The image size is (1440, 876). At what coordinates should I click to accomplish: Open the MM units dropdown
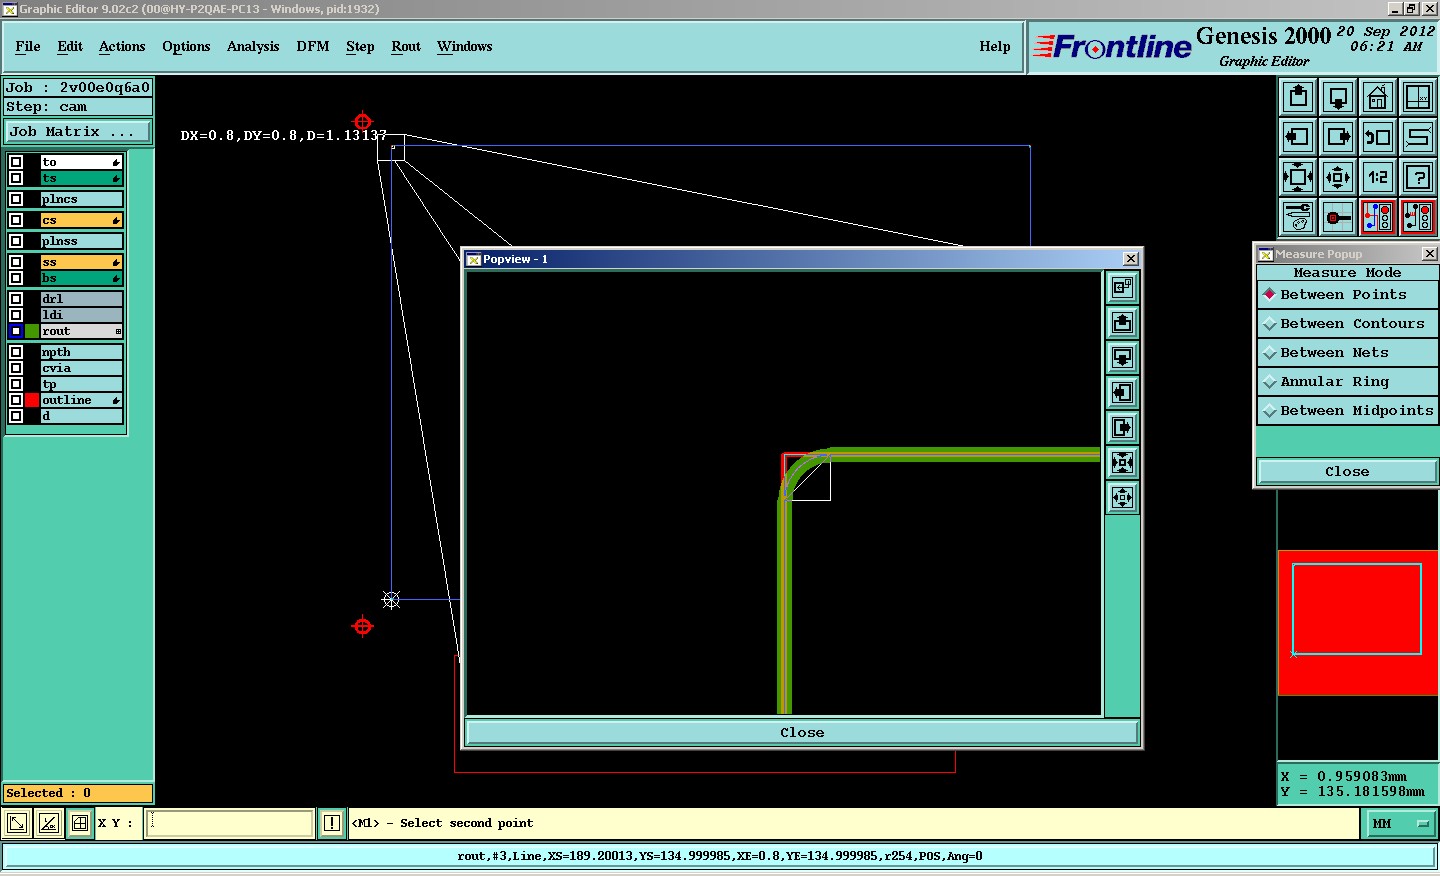pos(1401,824)
